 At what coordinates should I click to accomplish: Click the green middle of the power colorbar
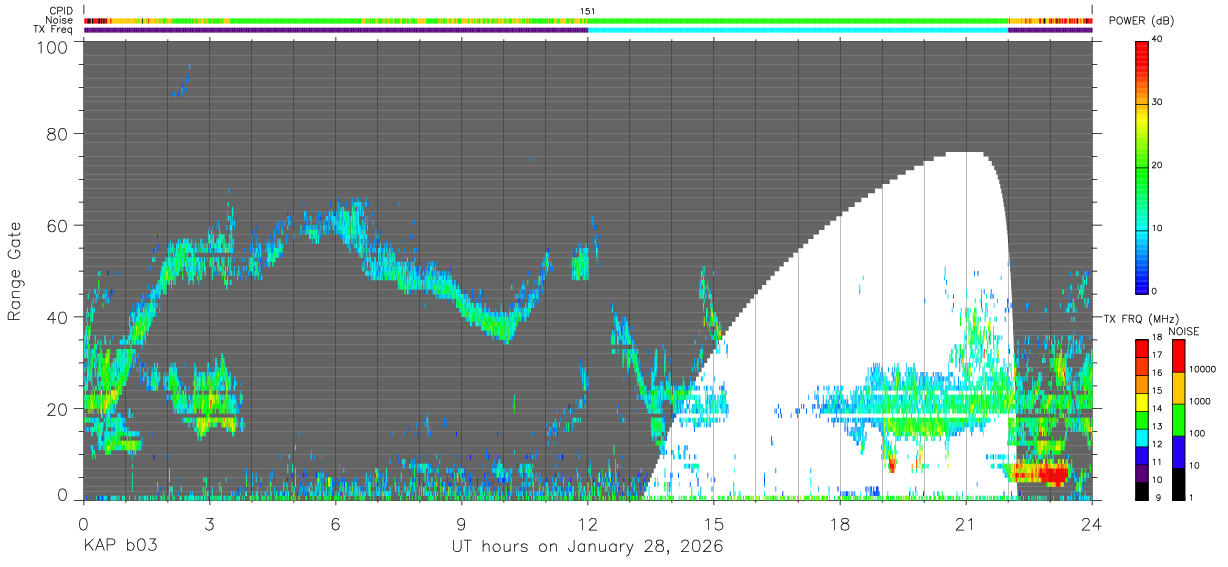[x=1142, y=166]
